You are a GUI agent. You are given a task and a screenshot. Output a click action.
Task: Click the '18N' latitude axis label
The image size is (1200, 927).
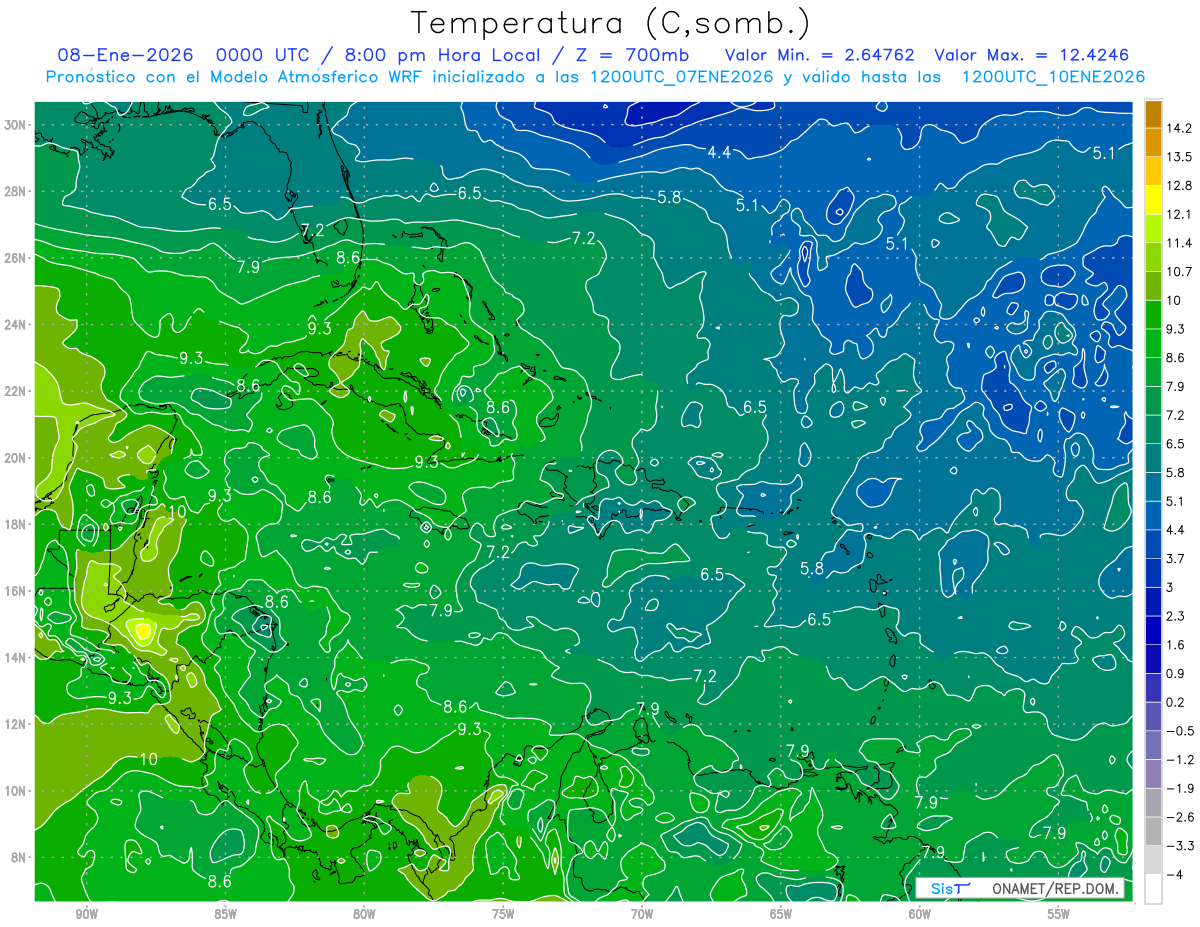[14, 524]
